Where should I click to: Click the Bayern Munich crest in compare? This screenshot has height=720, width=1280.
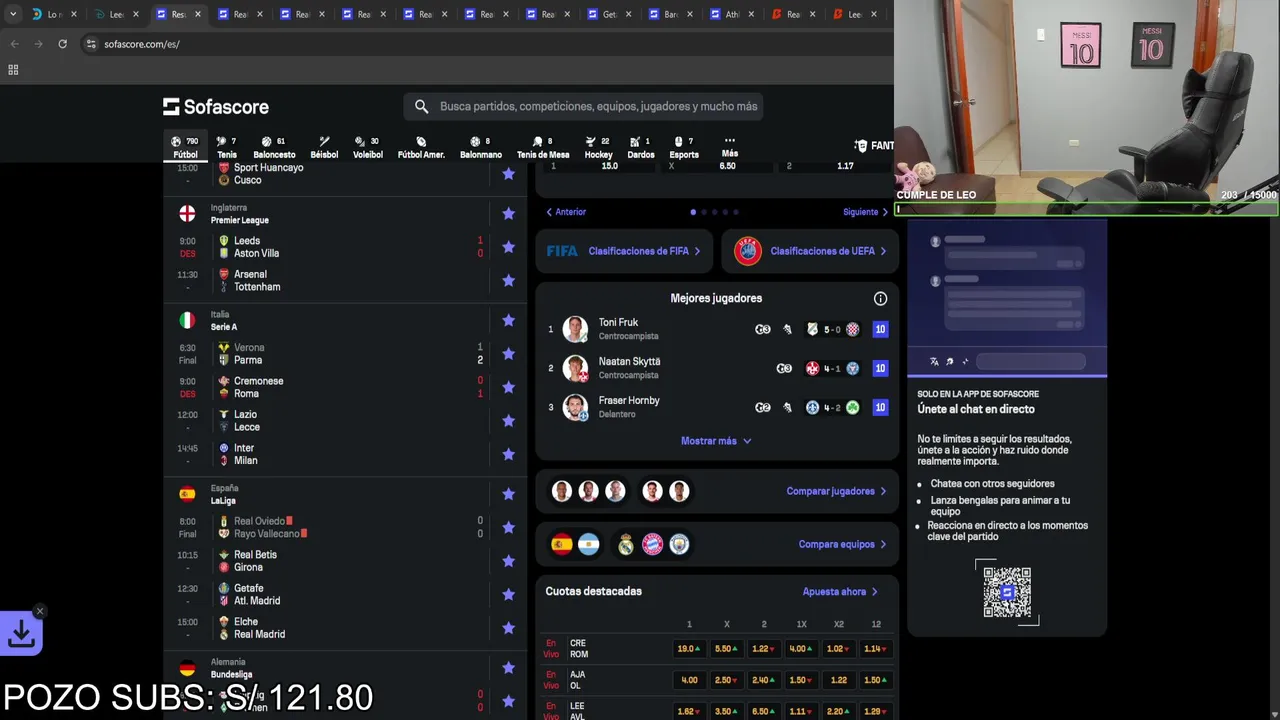click(x=652, y=544)
